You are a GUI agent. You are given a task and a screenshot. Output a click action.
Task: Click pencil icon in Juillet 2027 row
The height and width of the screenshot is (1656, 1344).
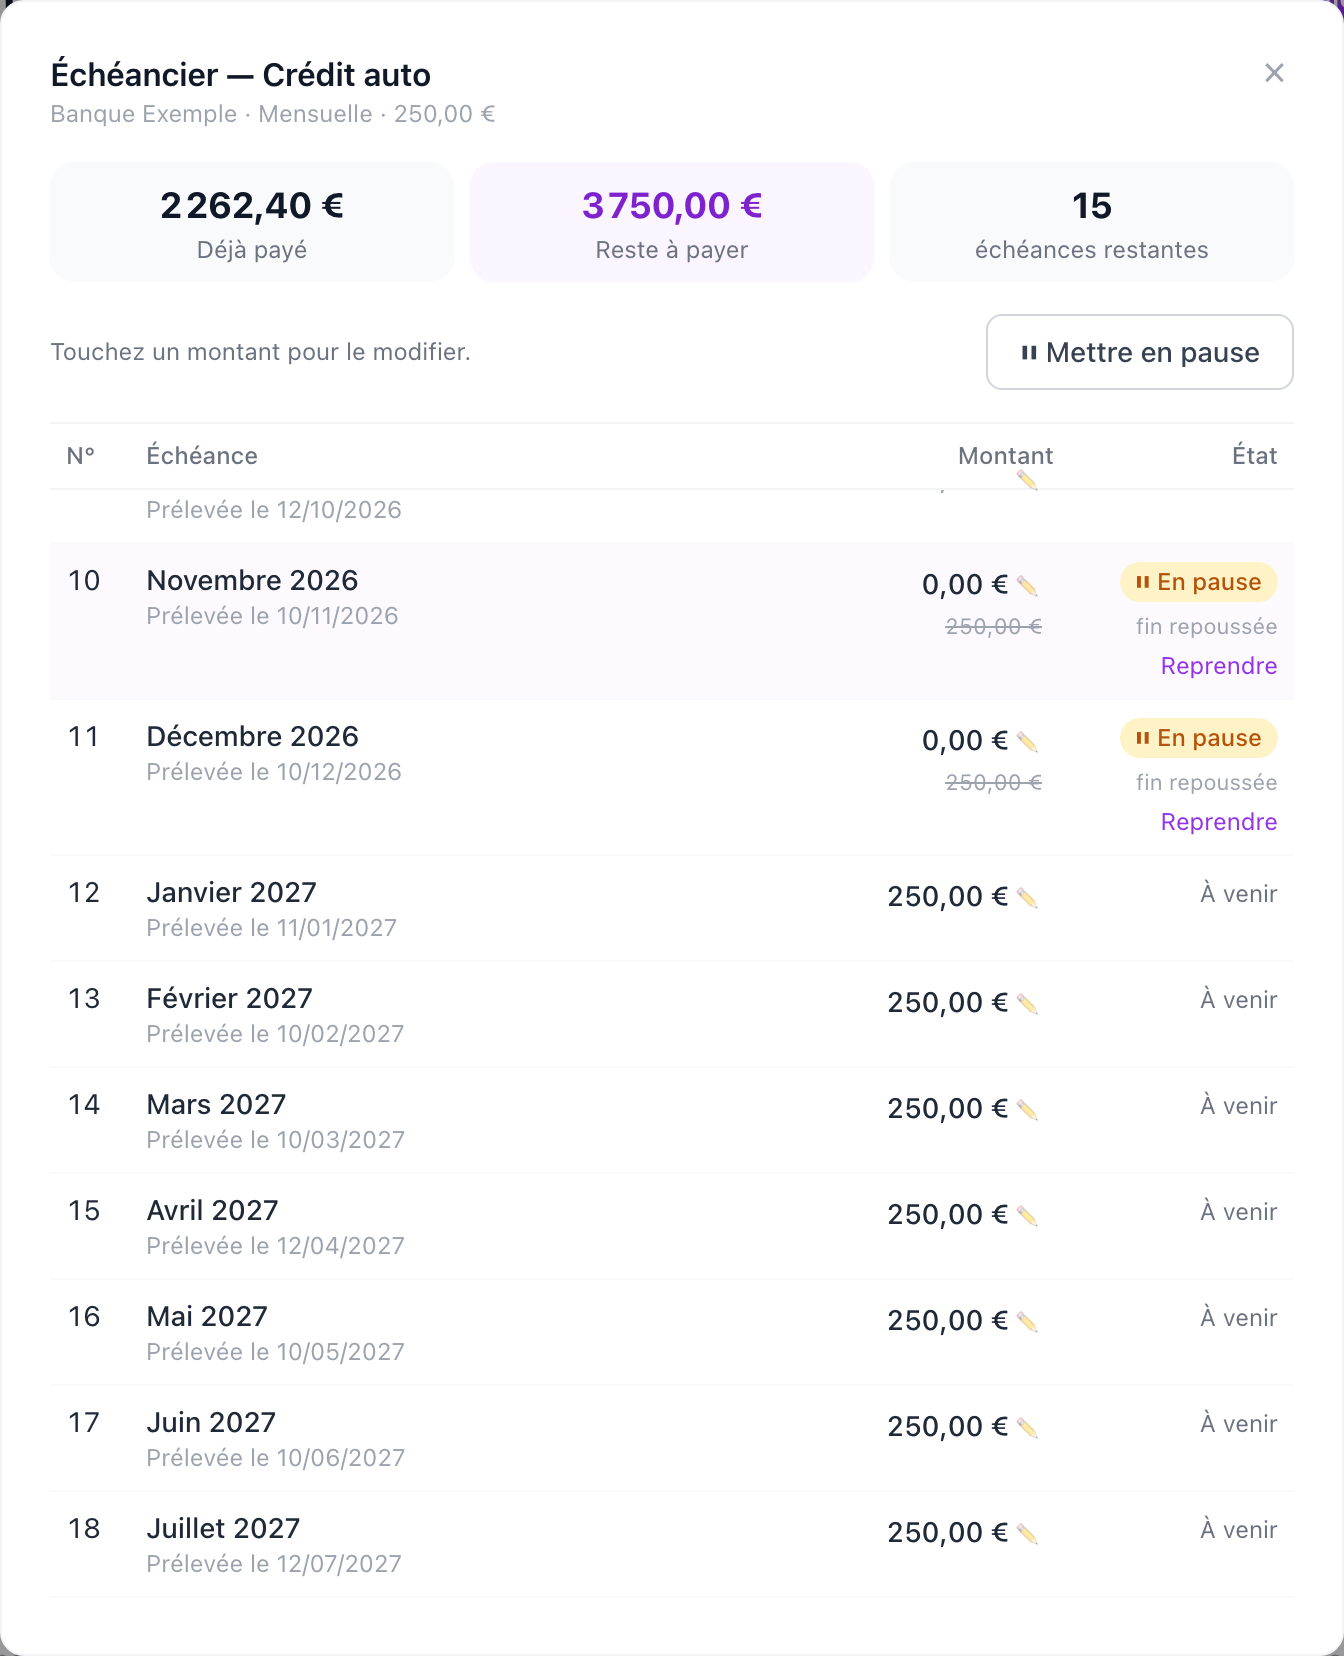coord(1027,1534)
